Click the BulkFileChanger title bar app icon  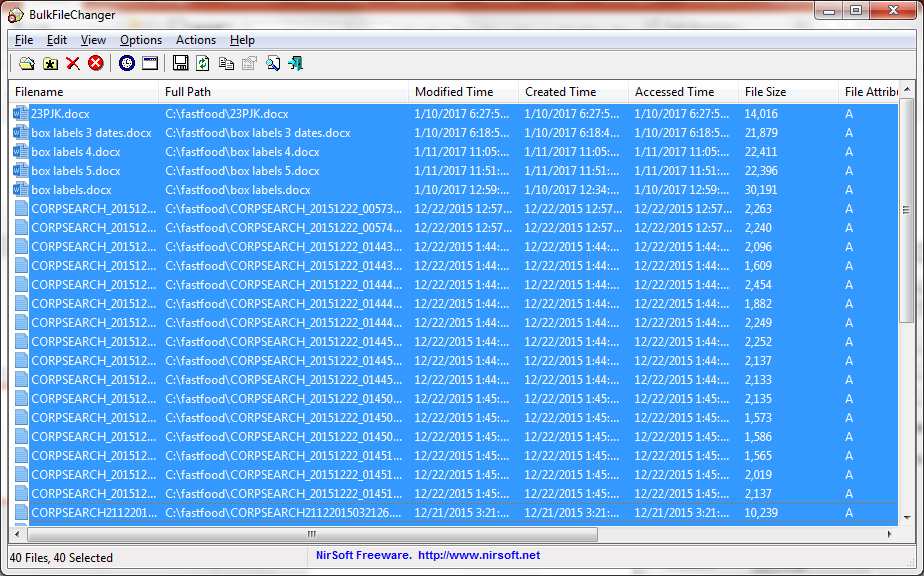pos(15,15)
